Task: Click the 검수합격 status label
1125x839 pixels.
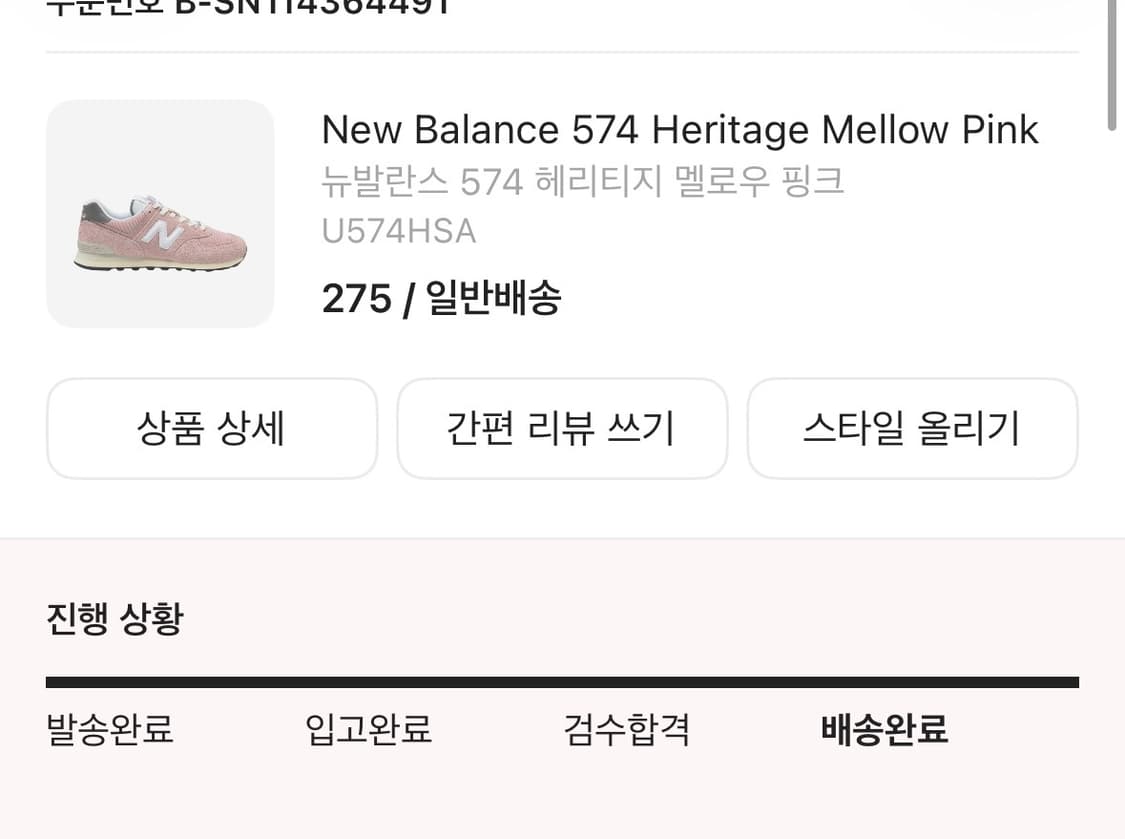Action: 625,730
